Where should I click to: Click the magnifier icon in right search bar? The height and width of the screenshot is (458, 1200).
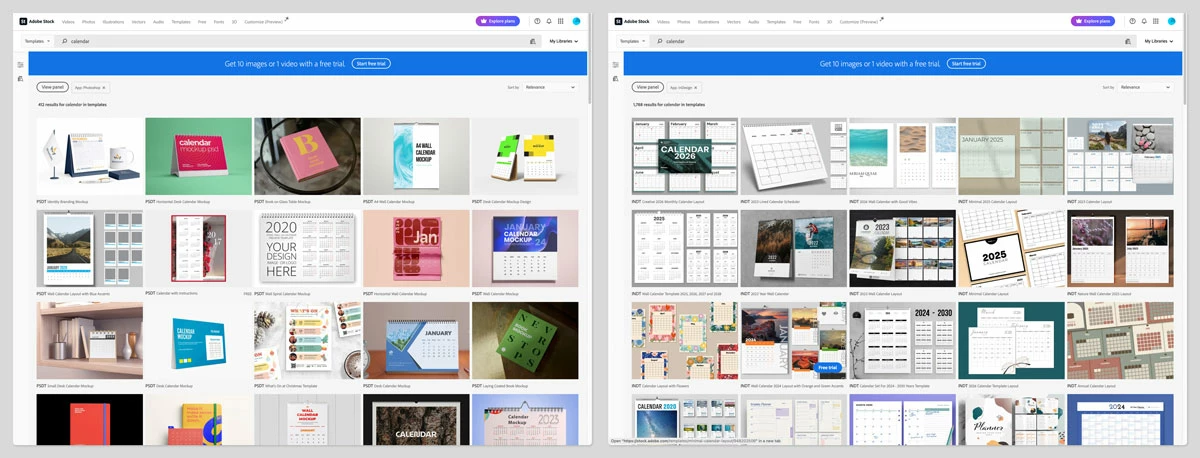pyautogui.click(x=659, y=42)
